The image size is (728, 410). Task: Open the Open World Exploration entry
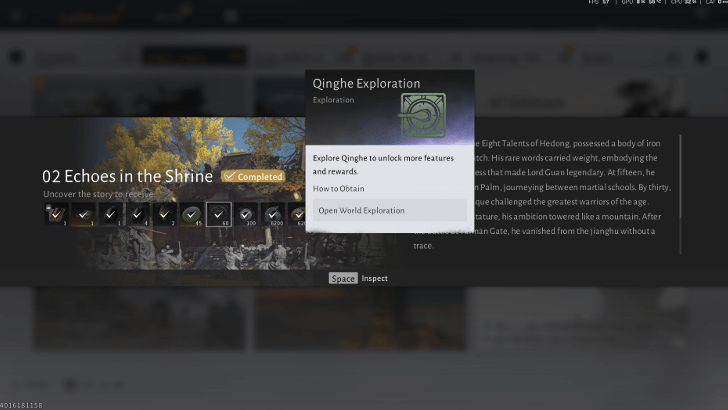[x=389, y=210]
